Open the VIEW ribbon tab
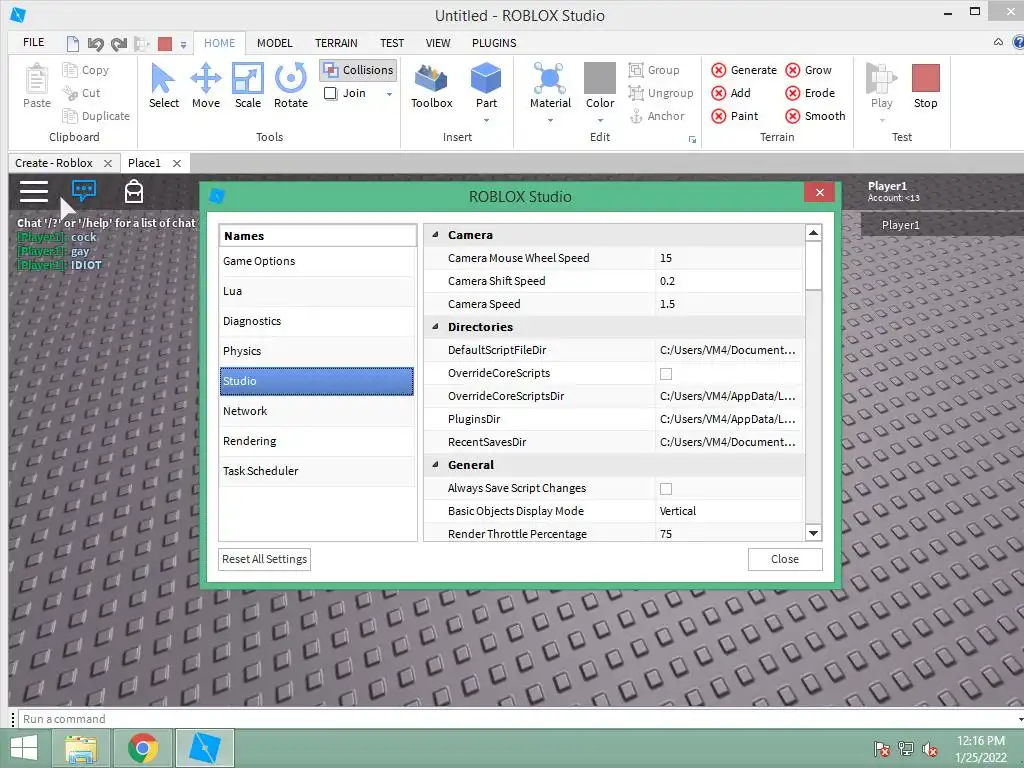Screen dimensions: 1024x768 [x=438, y=43]
